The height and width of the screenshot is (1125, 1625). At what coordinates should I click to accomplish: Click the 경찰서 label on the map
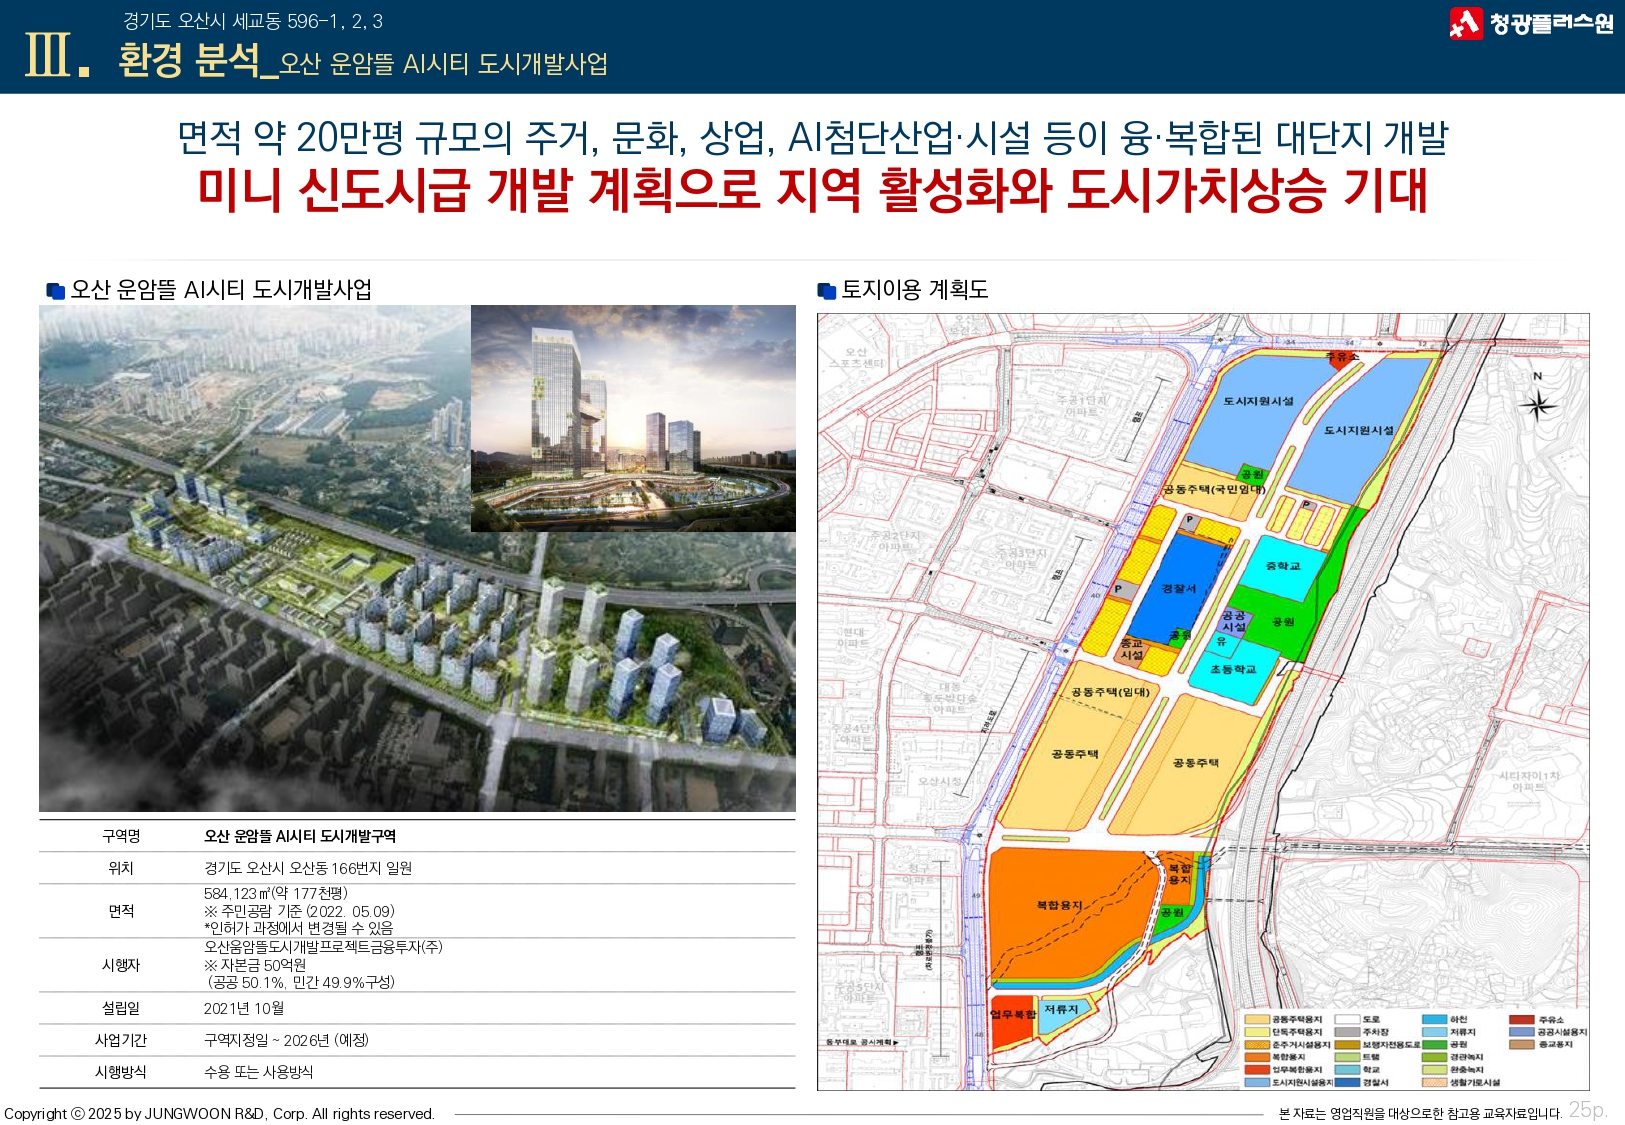coord(1178,589)
